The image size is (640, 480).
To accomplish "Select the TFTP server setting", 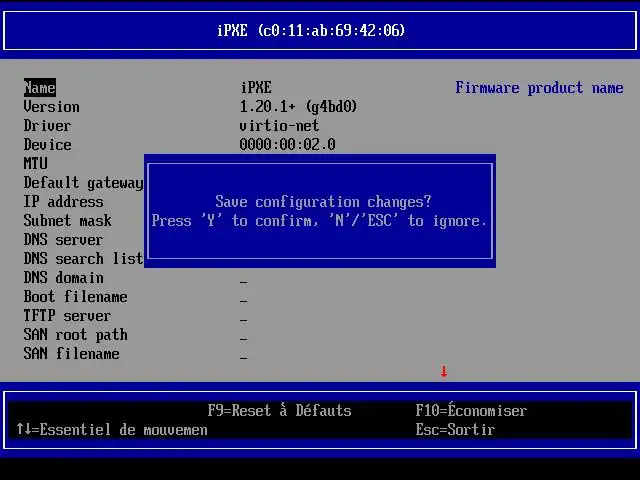I will (x=67, y=316).
